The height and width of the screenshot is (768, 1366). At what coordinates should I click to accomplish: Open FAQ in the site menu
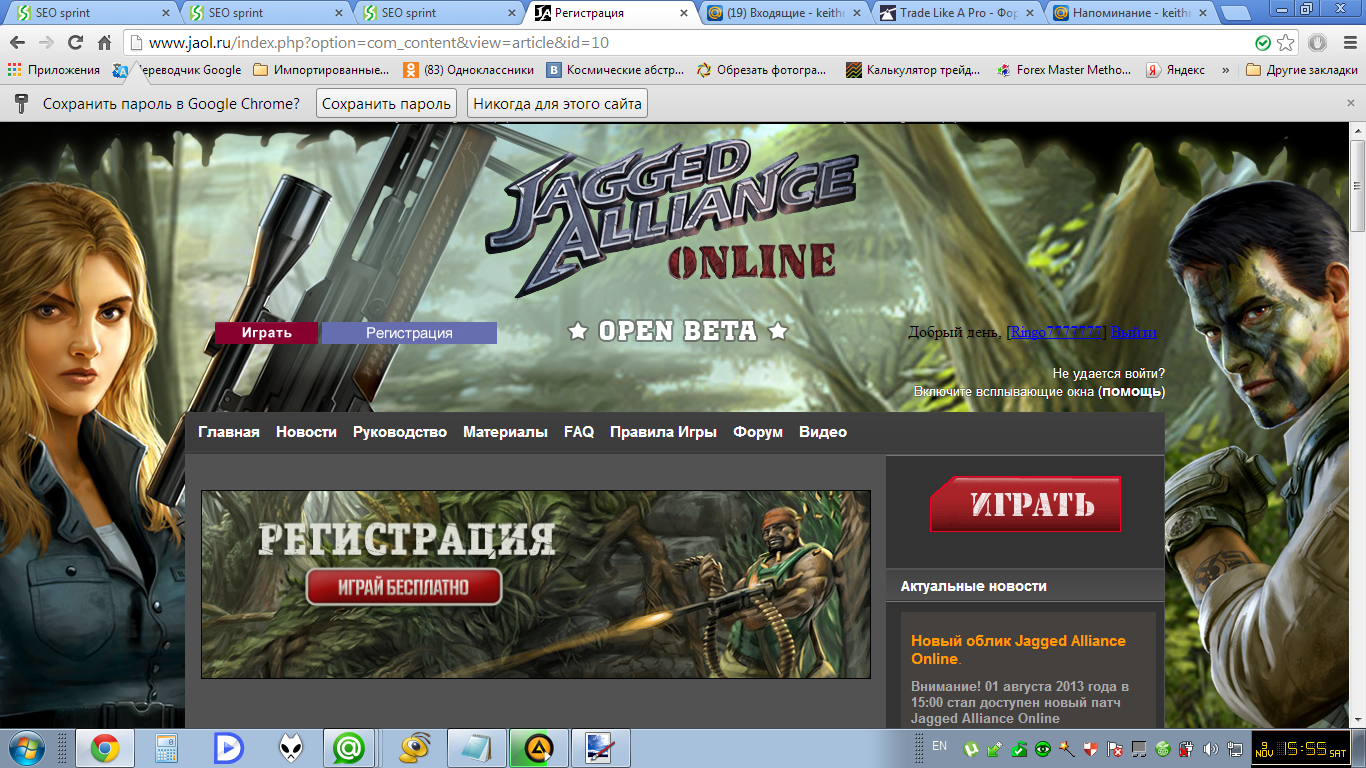(579, 432)
